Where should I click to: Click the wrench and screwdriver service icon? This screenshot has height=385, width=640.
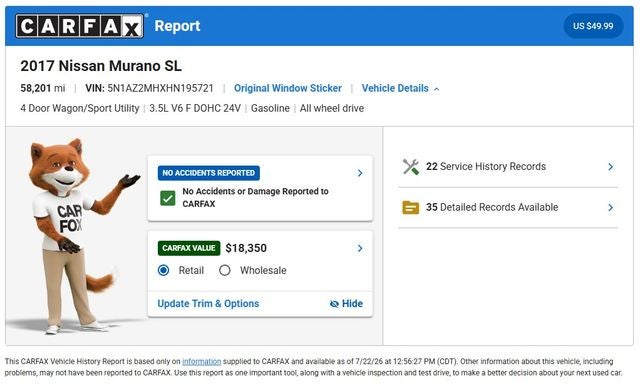[411, 167]
